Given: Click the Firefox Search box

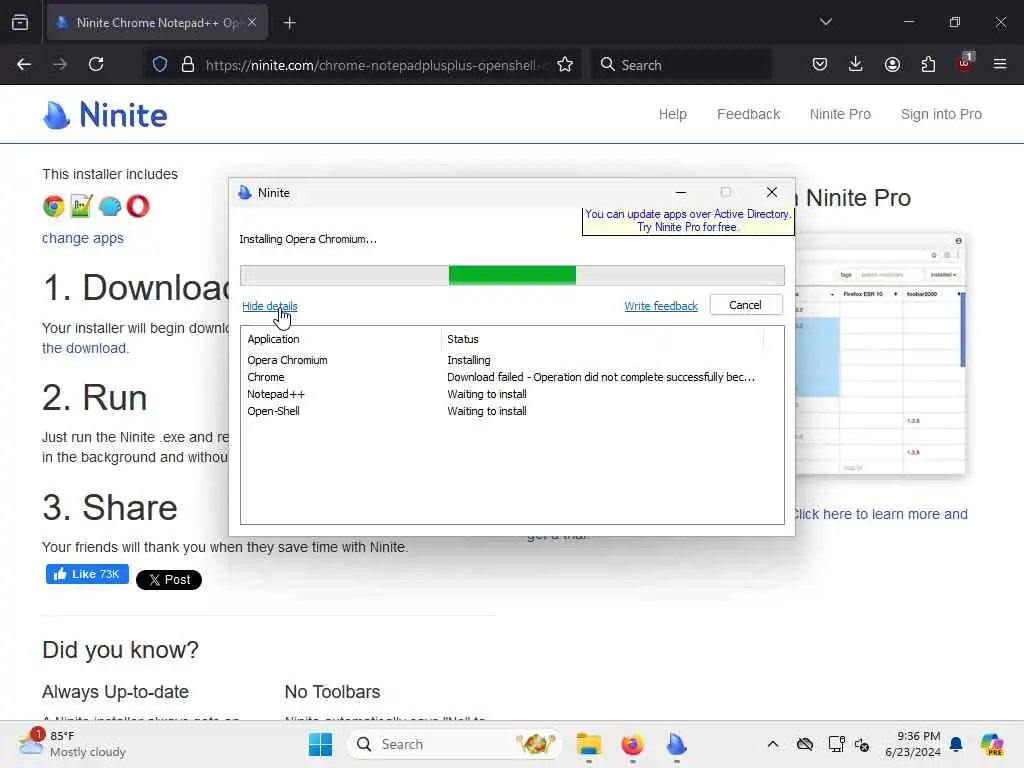Looking at the screenshot, I should click(682, 65).
